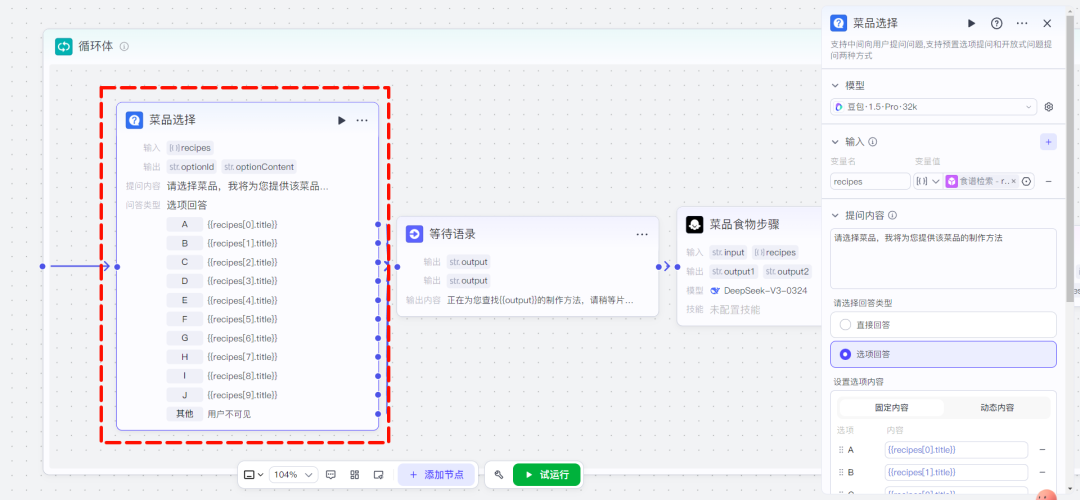
Task: Click option E {{recipes[4].title}} on canvas node
Action: point(242,300)
